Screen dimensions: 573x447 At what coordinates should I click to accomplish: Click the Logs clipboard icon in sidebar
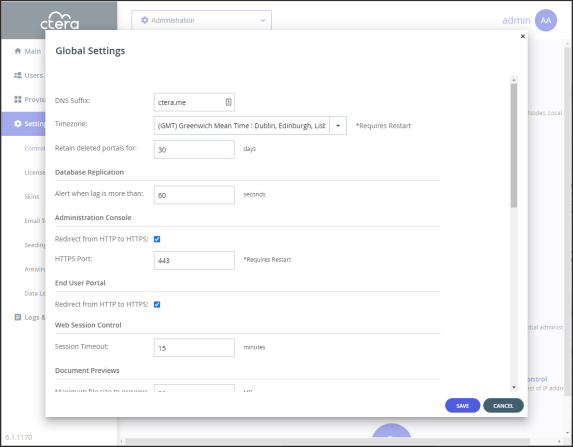point(18,317)
